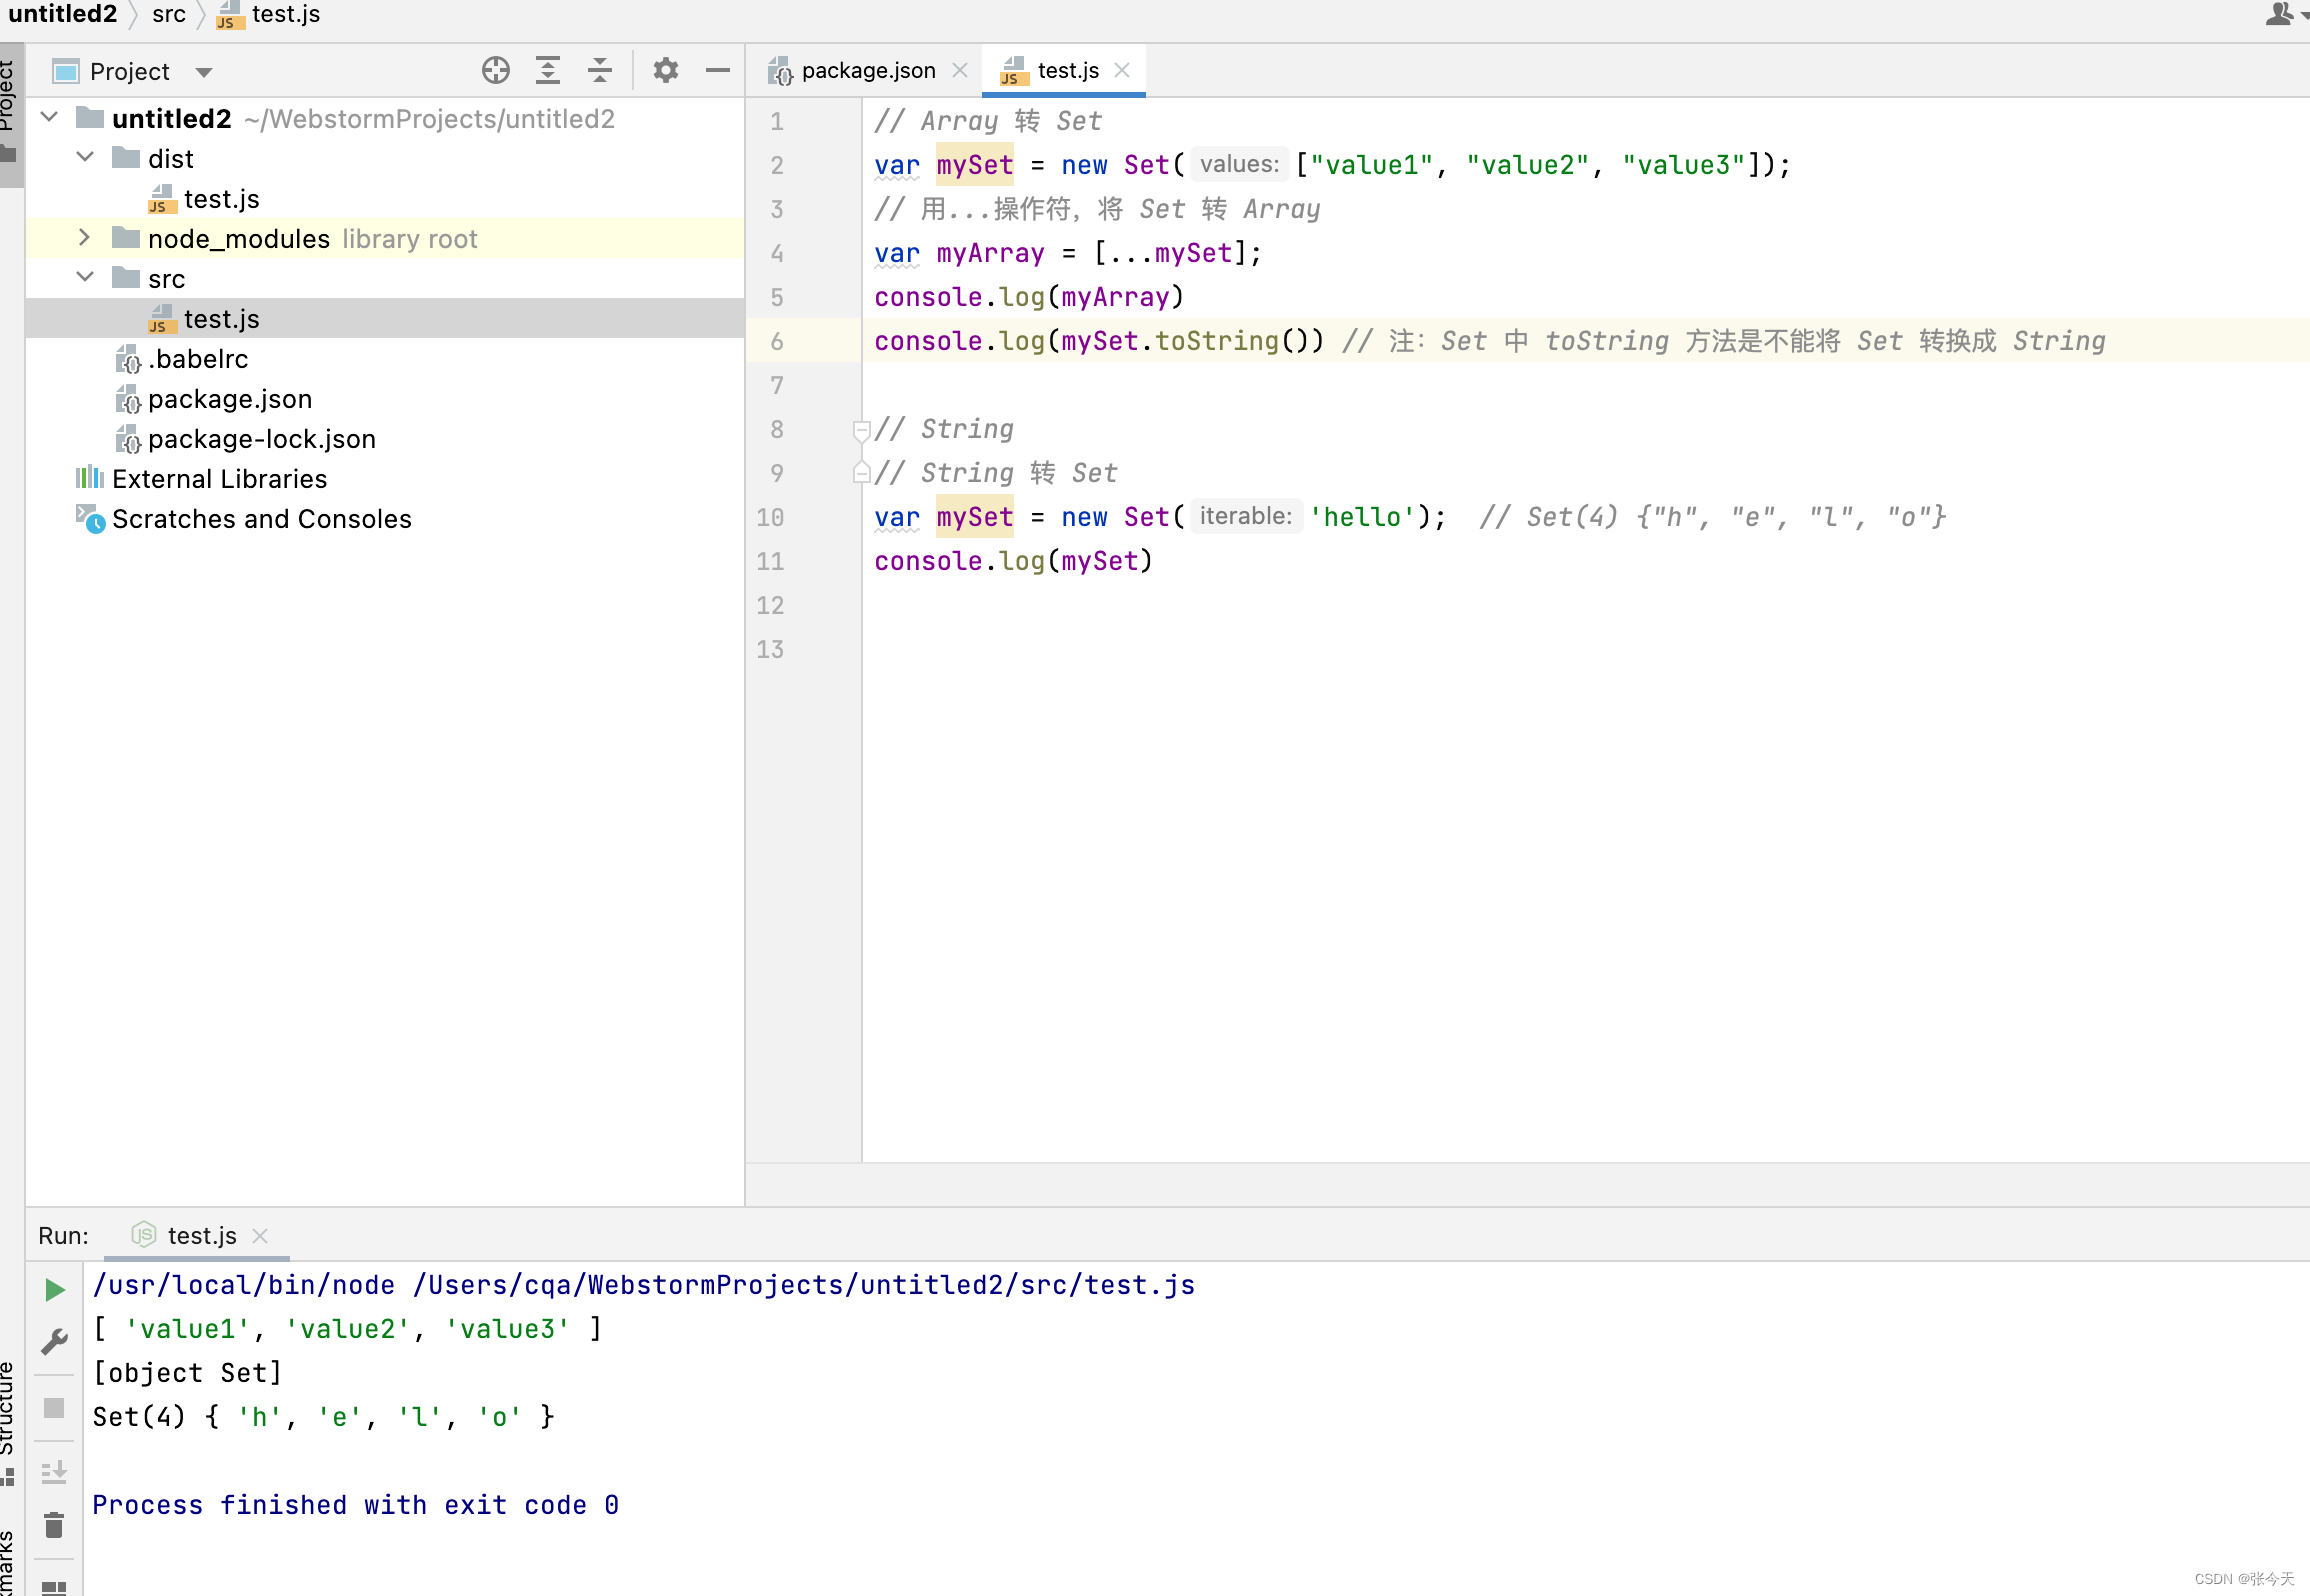Open Project panel settings gear
The image size is (2310, 1596).
[x=665, y=70]
